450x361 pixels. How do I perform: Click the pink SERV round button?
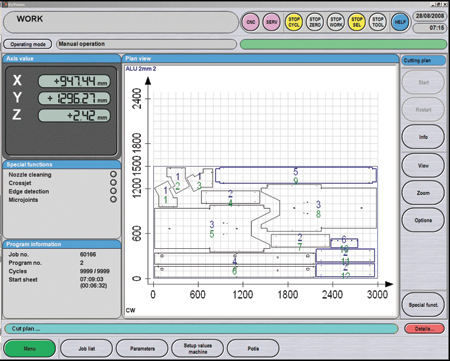pyautogui.click(x=271, y=22)
